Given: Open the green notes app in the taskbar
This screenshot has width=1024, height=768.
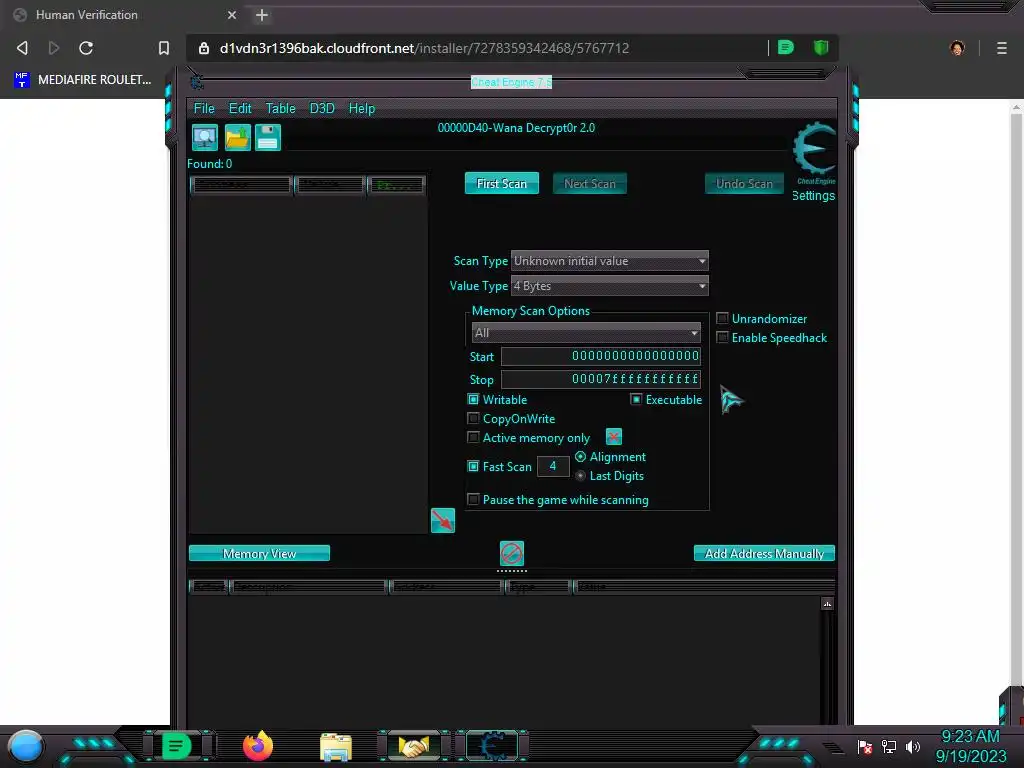Looking at the screenshot, I should click(x=176, y=746).
